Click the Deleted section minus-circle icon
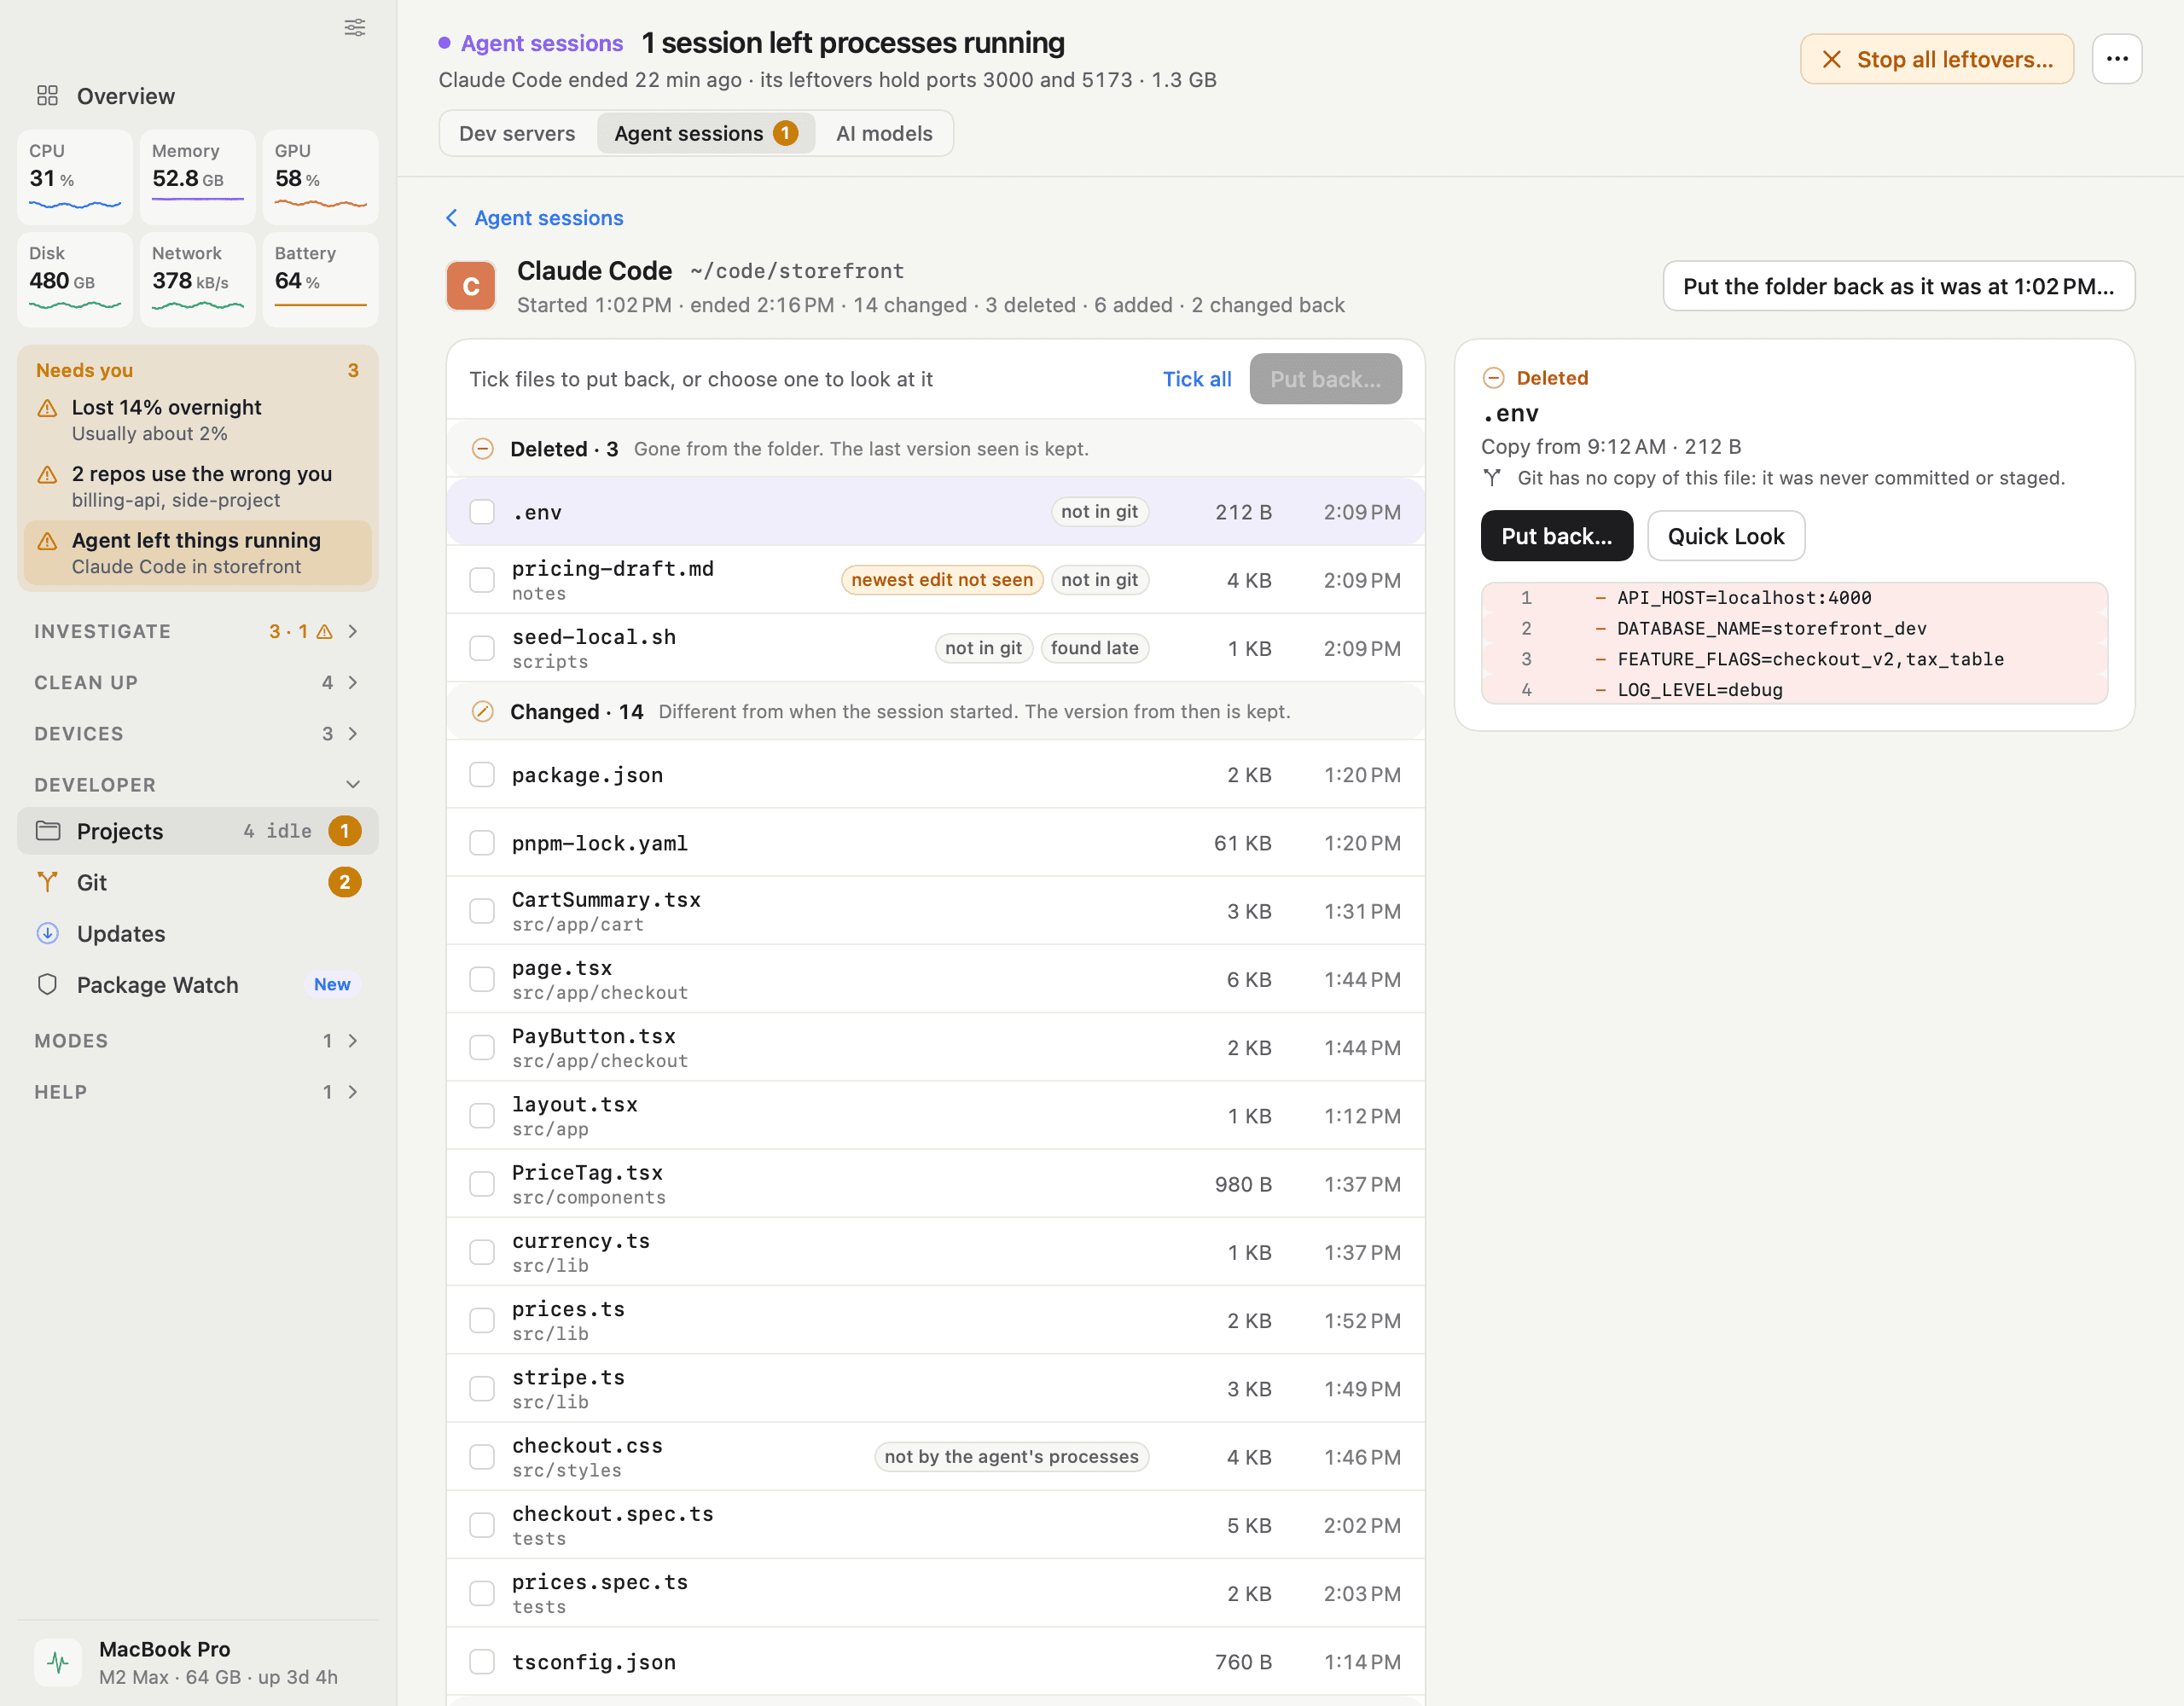 pyautogui.click(x=483, y=449)
